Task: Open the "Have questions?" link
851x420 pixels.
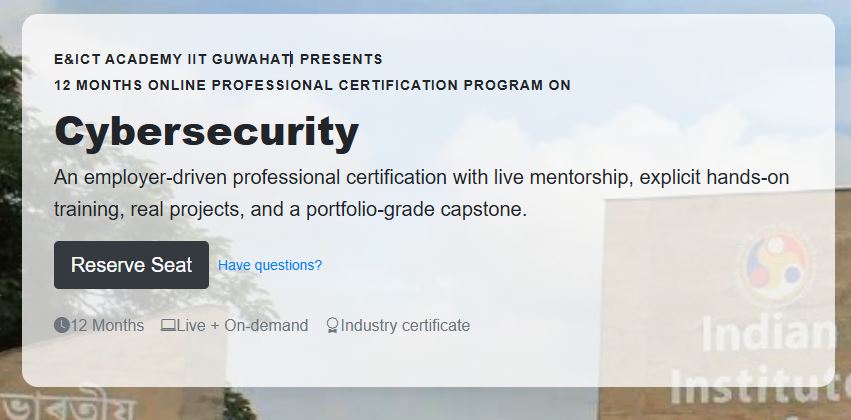Action: pos(270,265)
